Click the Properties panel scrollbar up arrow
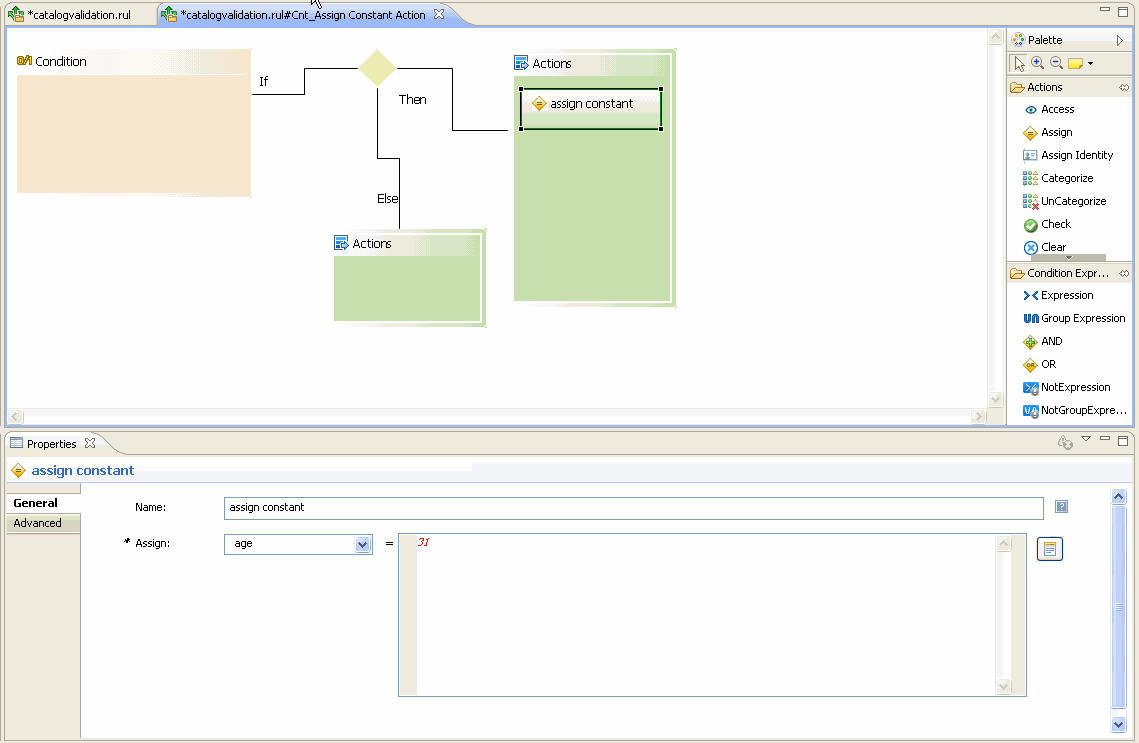The height and width of the screenshot is (743, 1139). point(1119,497)
